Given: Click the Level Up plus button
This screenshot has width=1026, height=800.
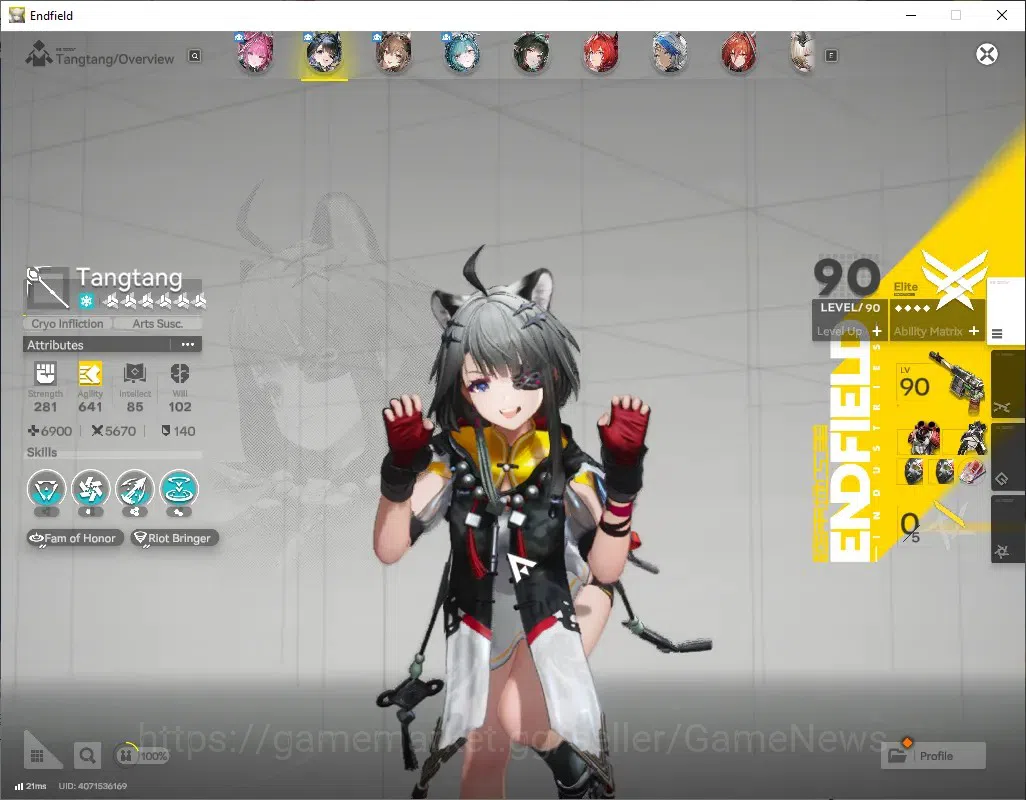Looking at the screenshot, I should [877, 332].
